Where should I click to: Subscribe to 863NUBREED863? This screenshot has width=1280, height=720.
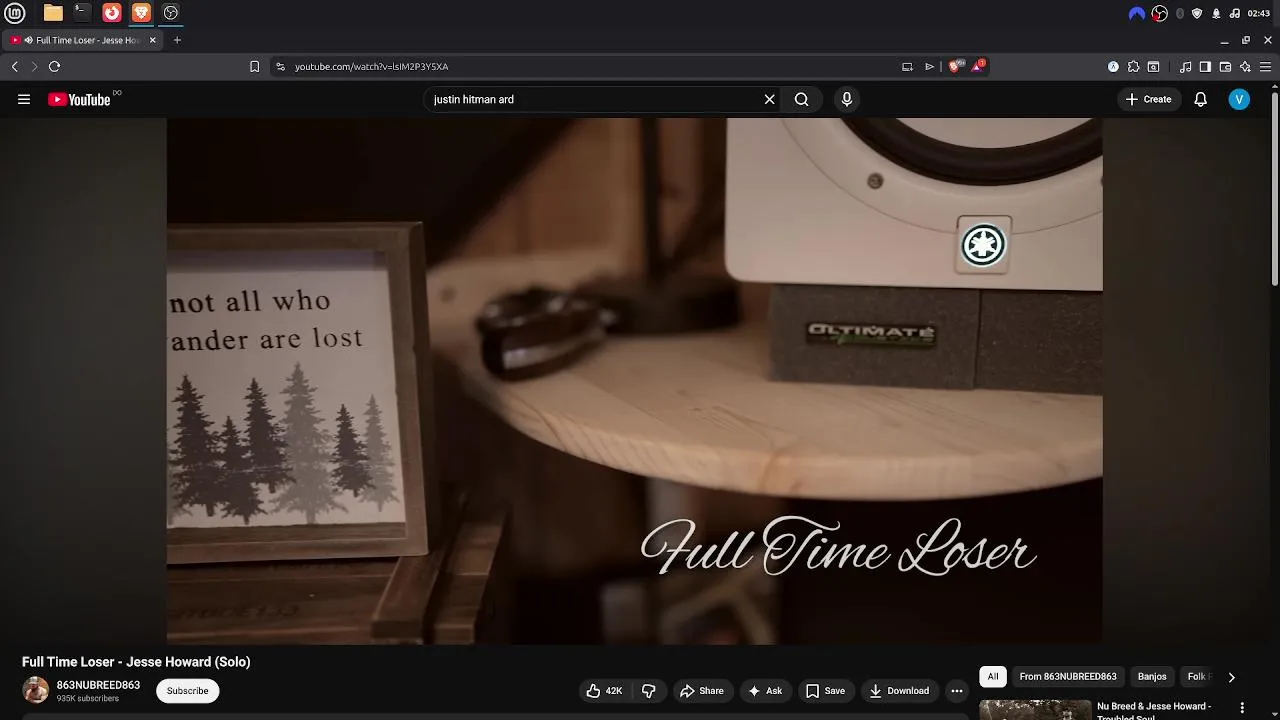(187, 691)
